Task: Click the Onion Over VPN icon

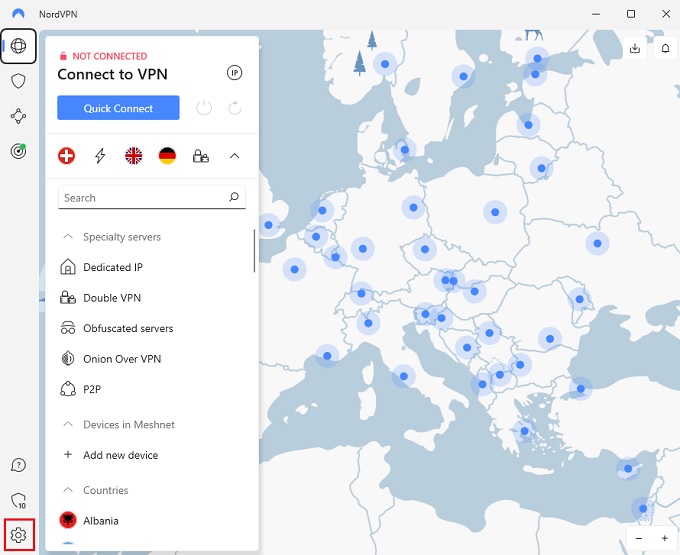Action: 68,359
